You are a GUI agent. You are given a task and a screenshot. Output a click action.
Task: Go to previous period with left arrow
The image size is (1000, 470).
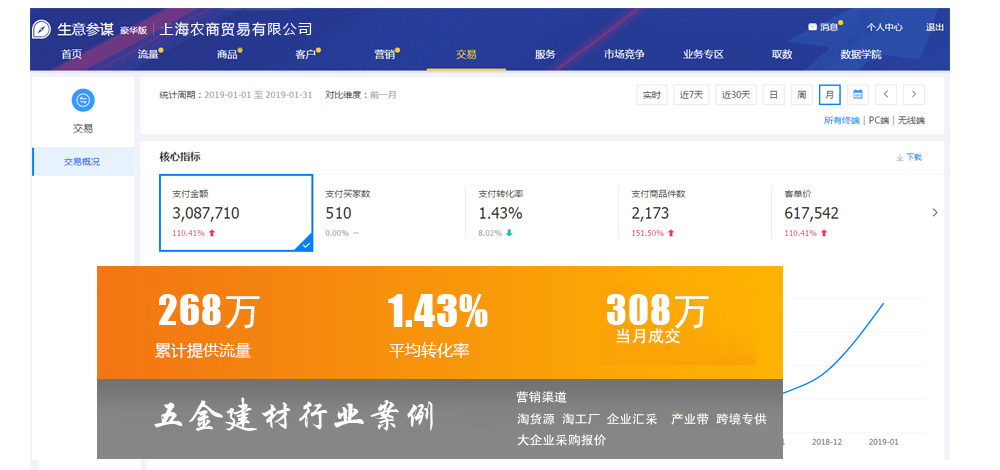885,95
